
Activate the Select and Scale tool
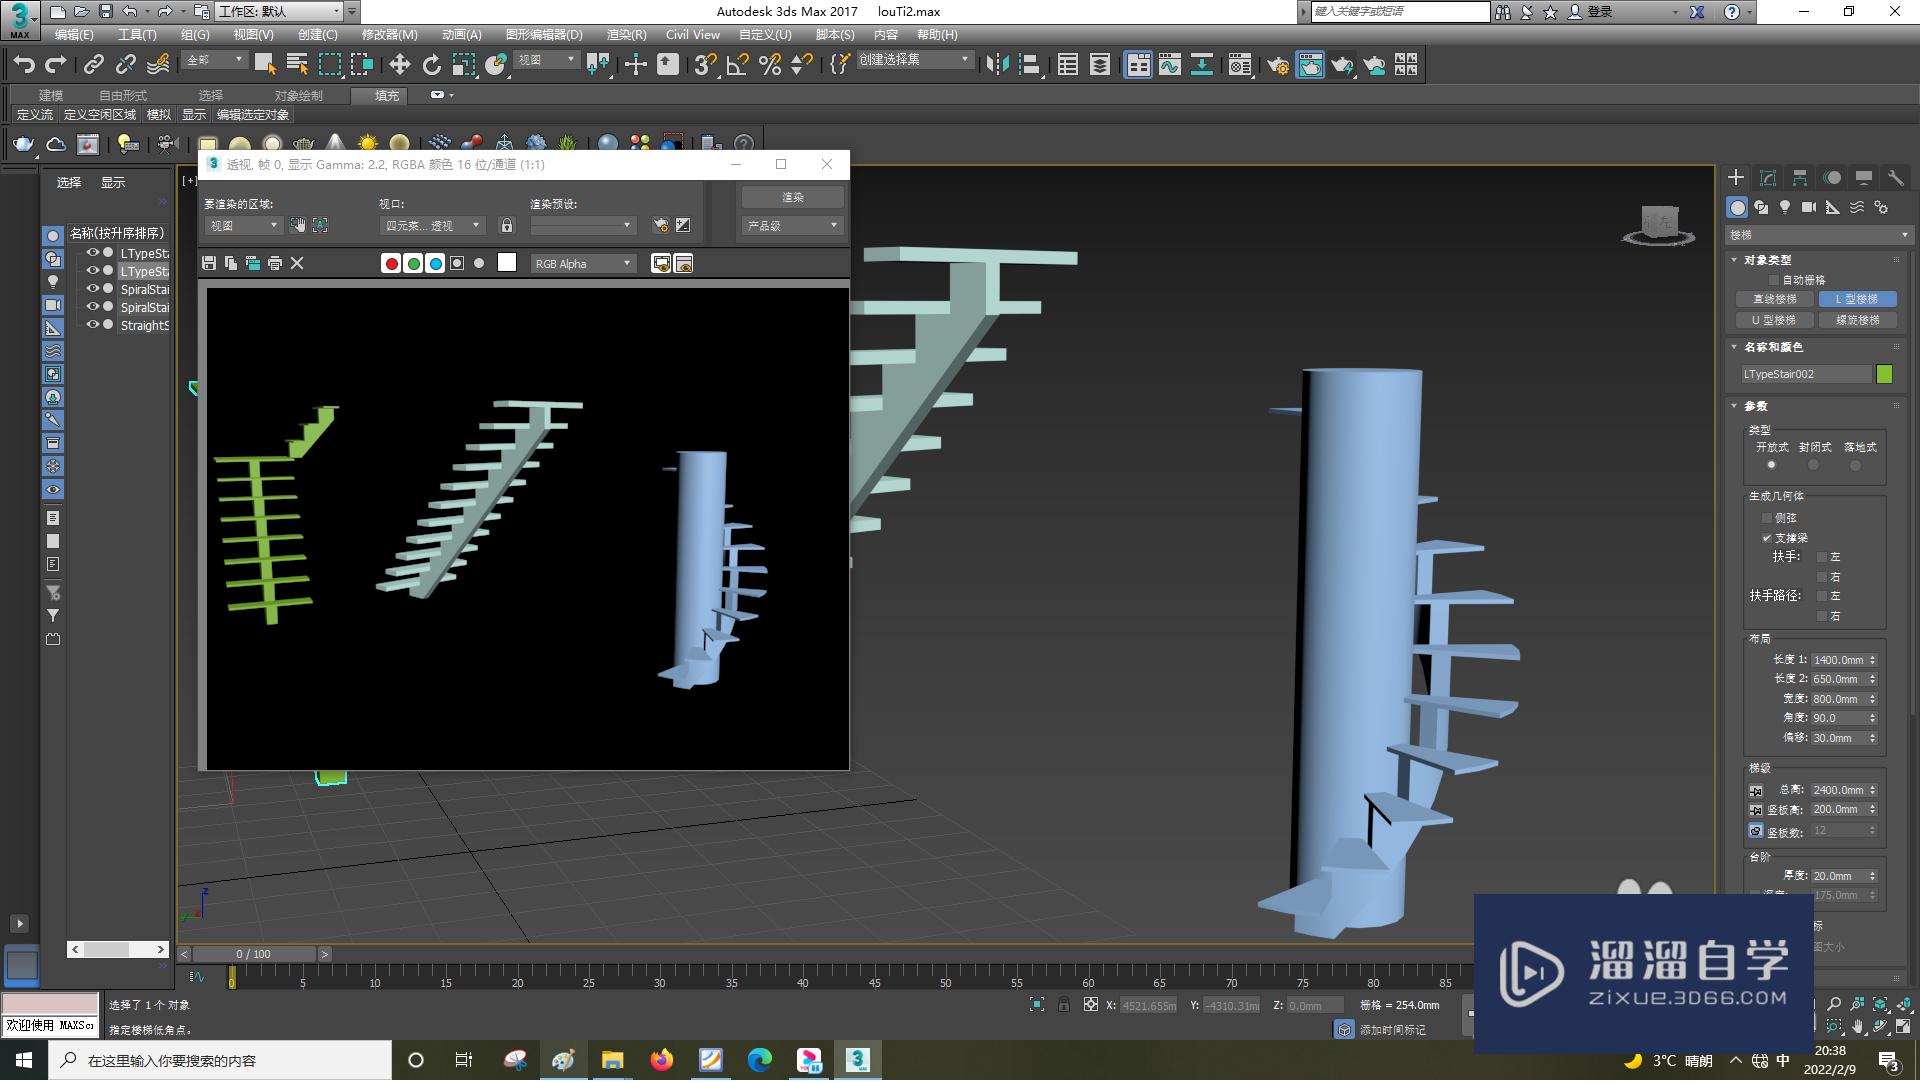coord(463,65)
